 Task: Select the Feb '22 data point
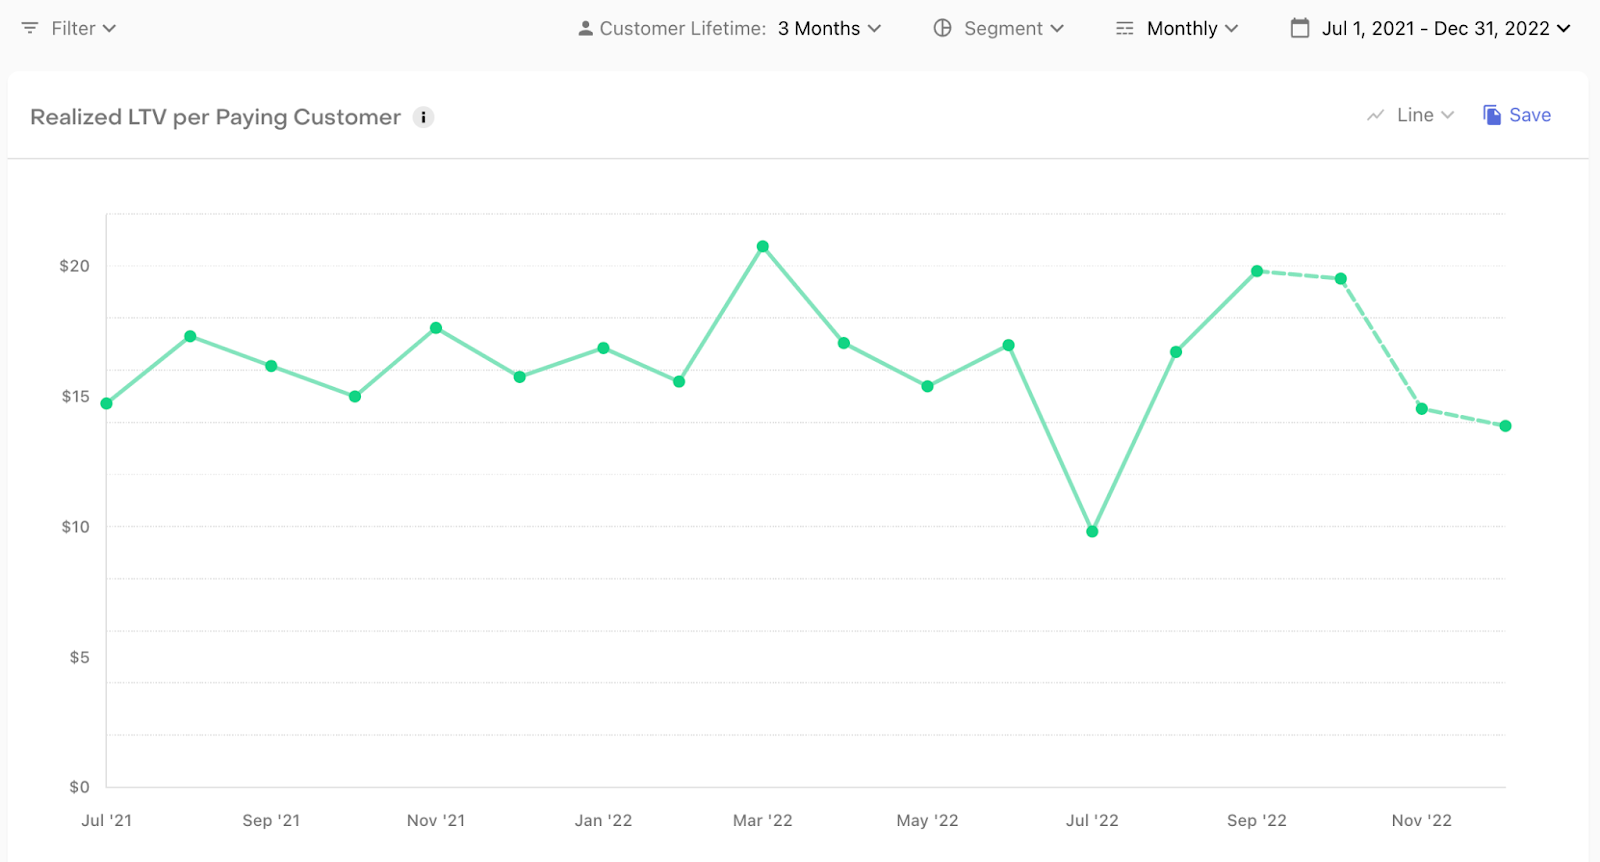(679, 381)
